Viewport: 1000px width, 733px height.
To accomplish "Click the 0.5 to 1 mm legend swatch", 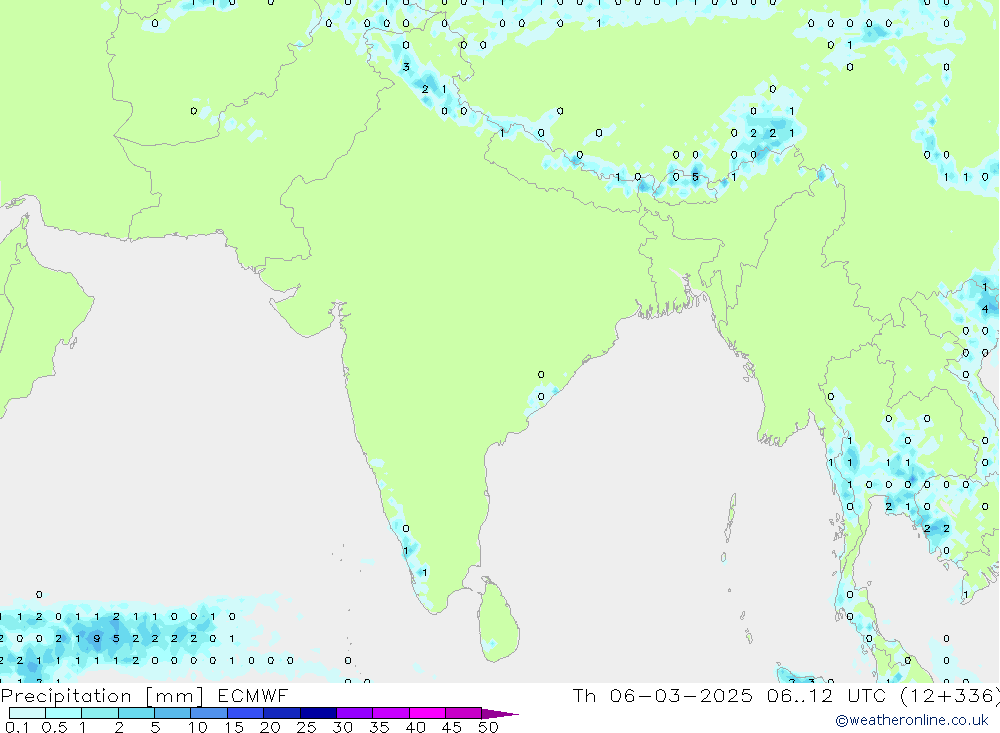I will click(64, 713).
